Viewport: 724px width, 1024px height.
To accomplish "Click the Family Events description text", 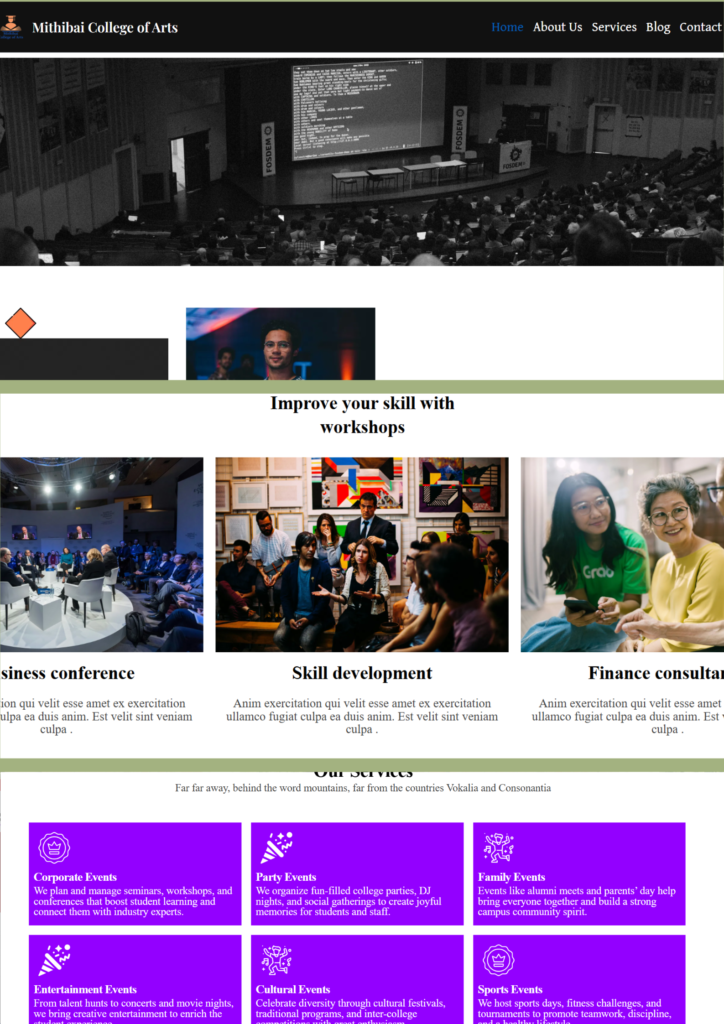I will click(x=576, y=901).
